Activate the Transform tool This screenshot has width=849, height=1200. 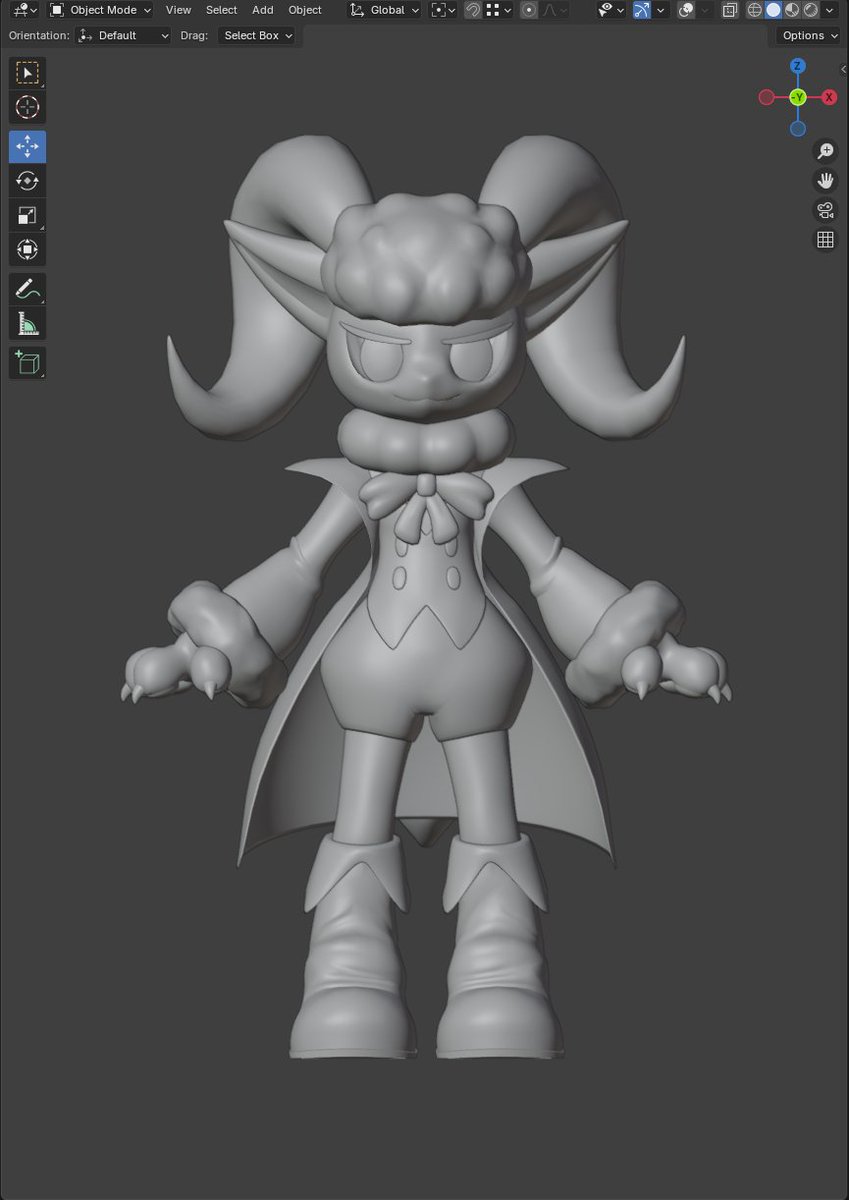point(27,249)
